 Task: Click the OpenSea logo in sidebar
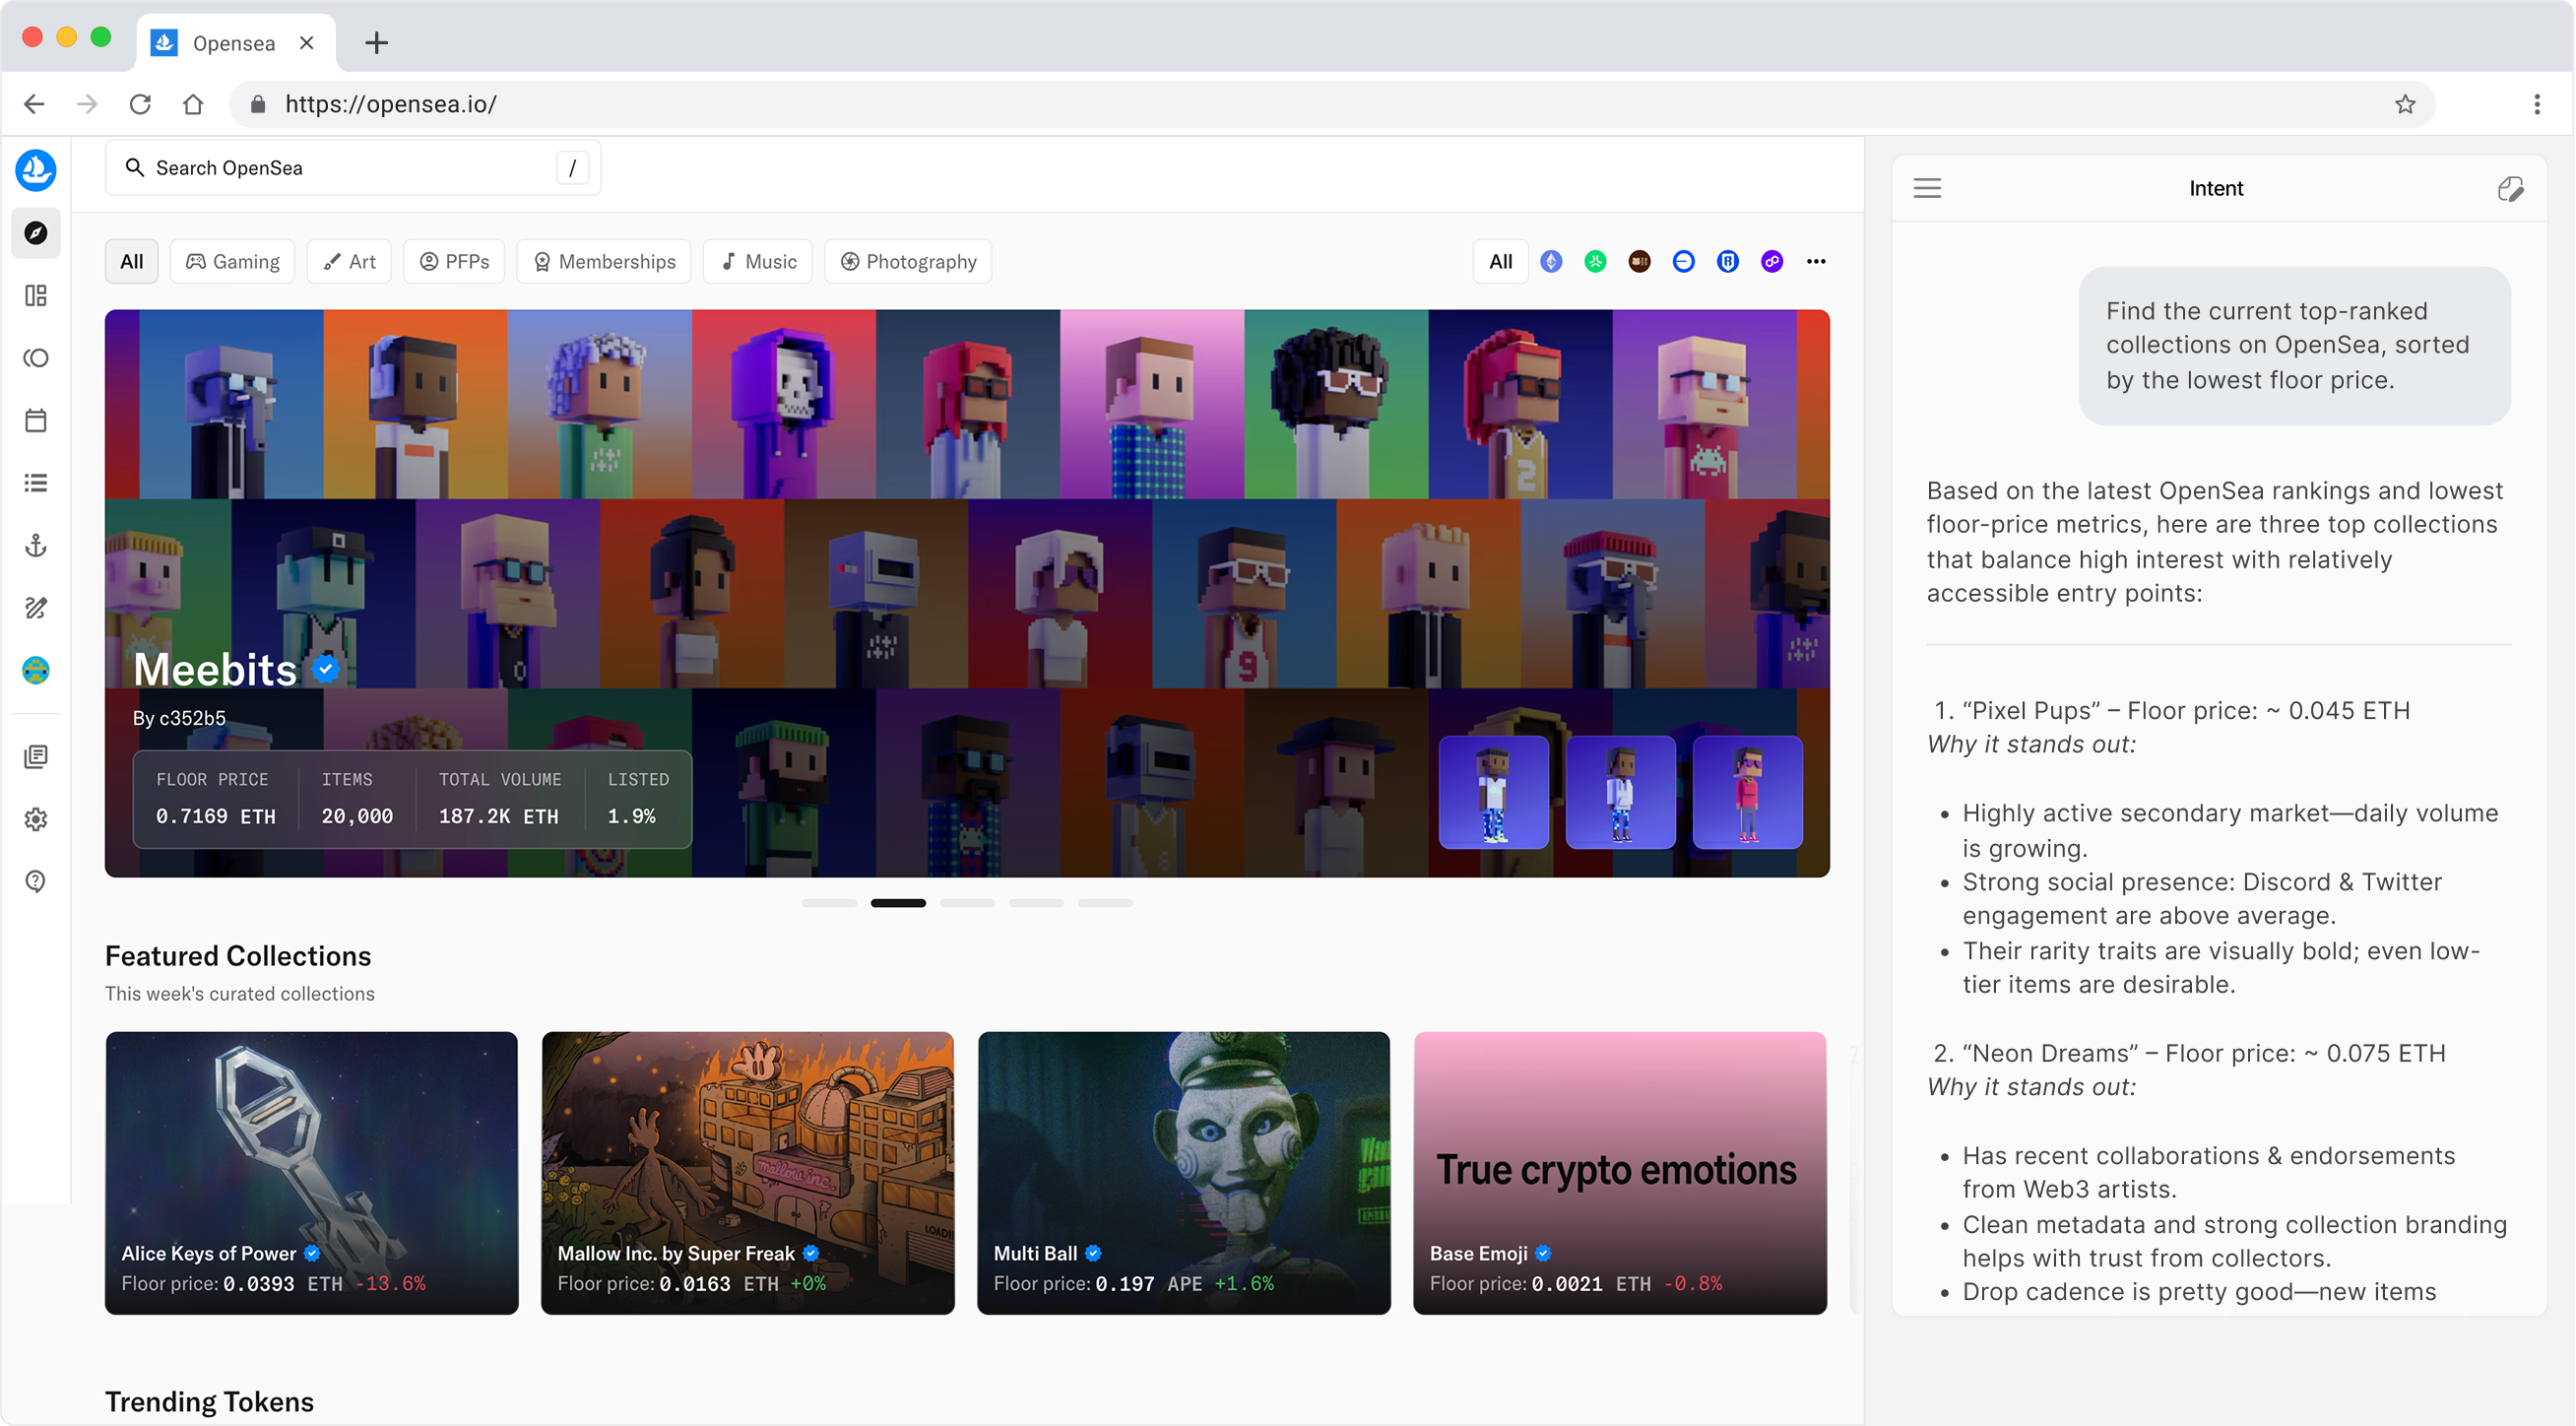(x=36, y=170)
